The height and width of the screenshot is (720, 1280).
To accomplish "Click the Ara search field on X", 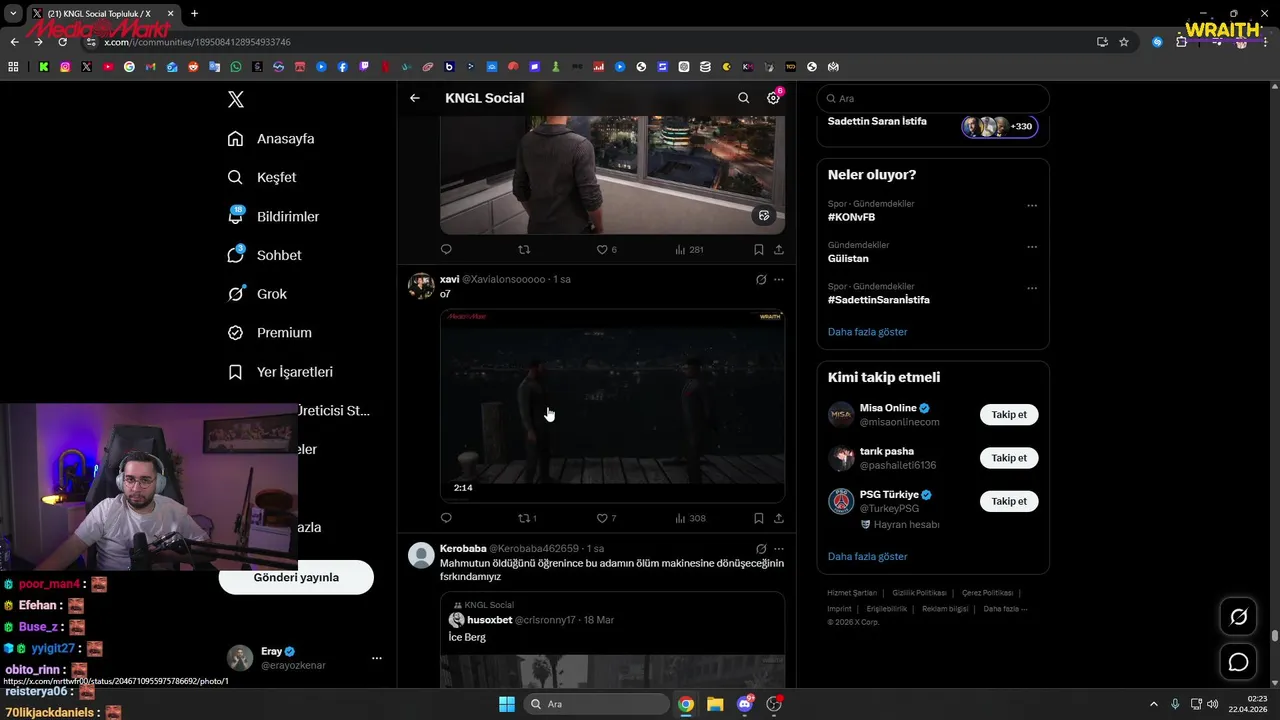I will (x=933, y=99).
